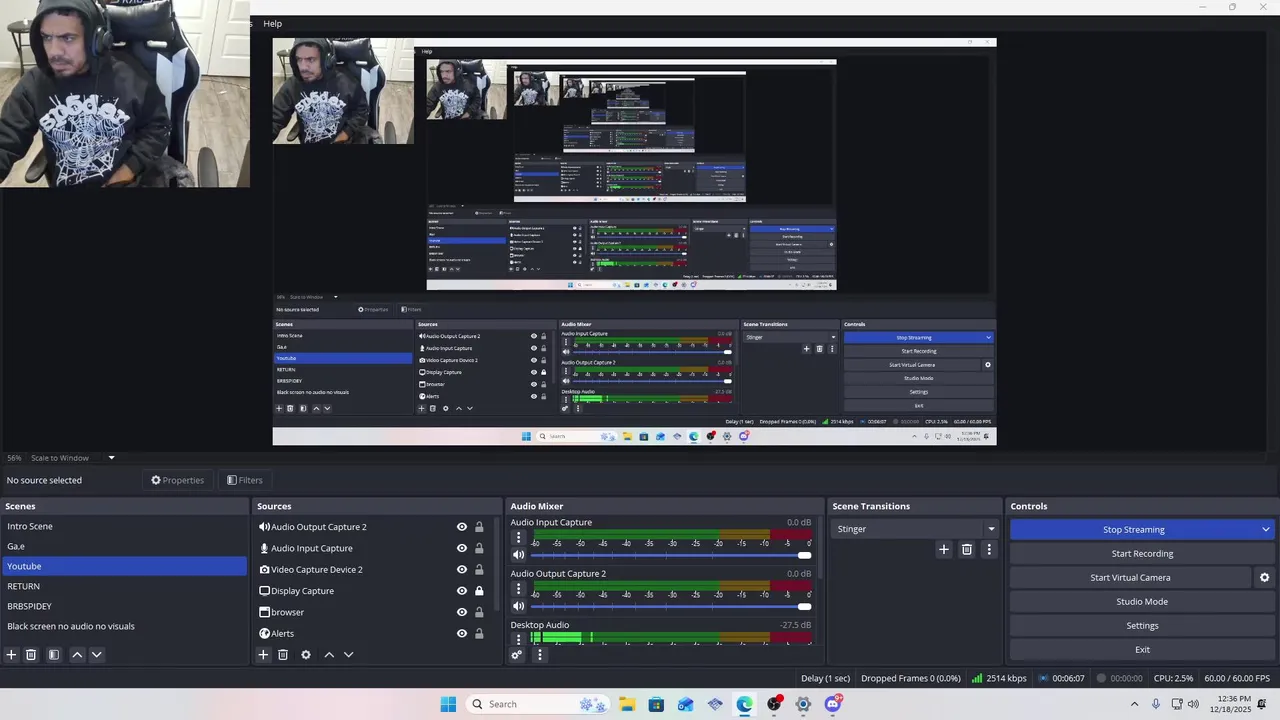Click the Sources list scrollbar

pos(498,565)
